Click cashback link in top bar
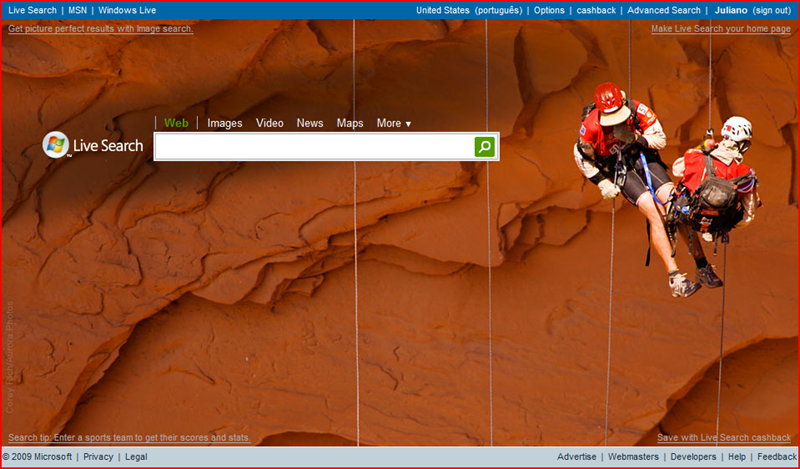 (596, 10)
